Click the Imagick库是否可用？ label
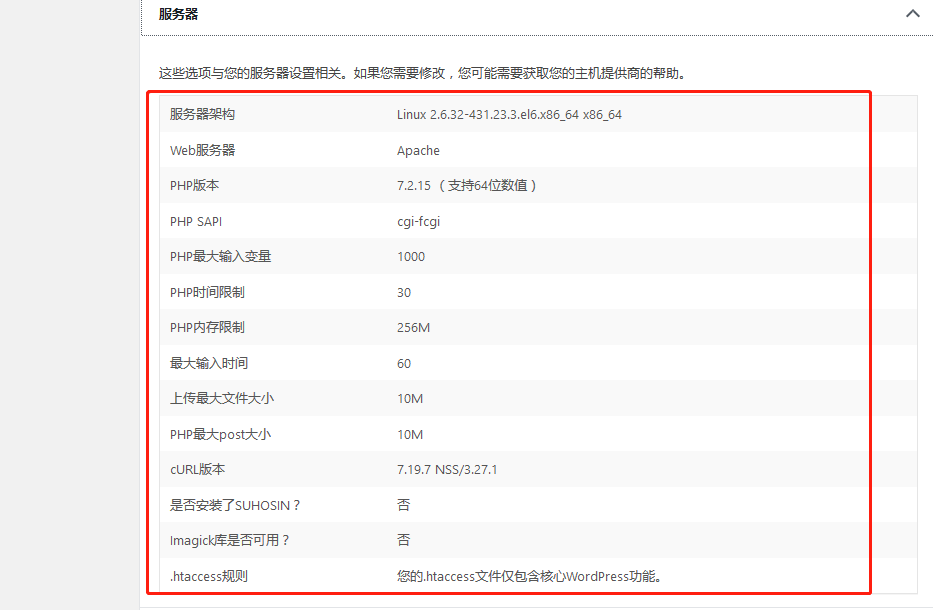 click(230, 540)
